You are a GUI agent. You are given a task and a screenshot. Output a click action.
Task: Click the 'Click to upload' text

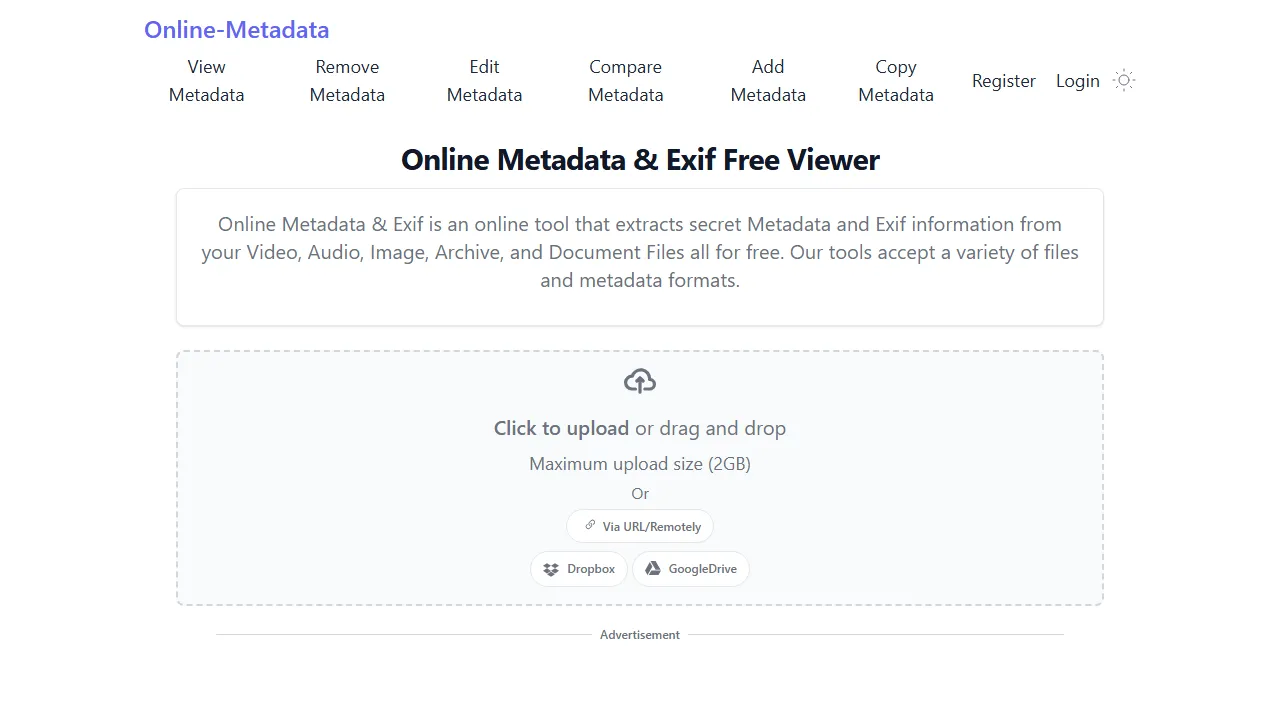tap(561, 428)
